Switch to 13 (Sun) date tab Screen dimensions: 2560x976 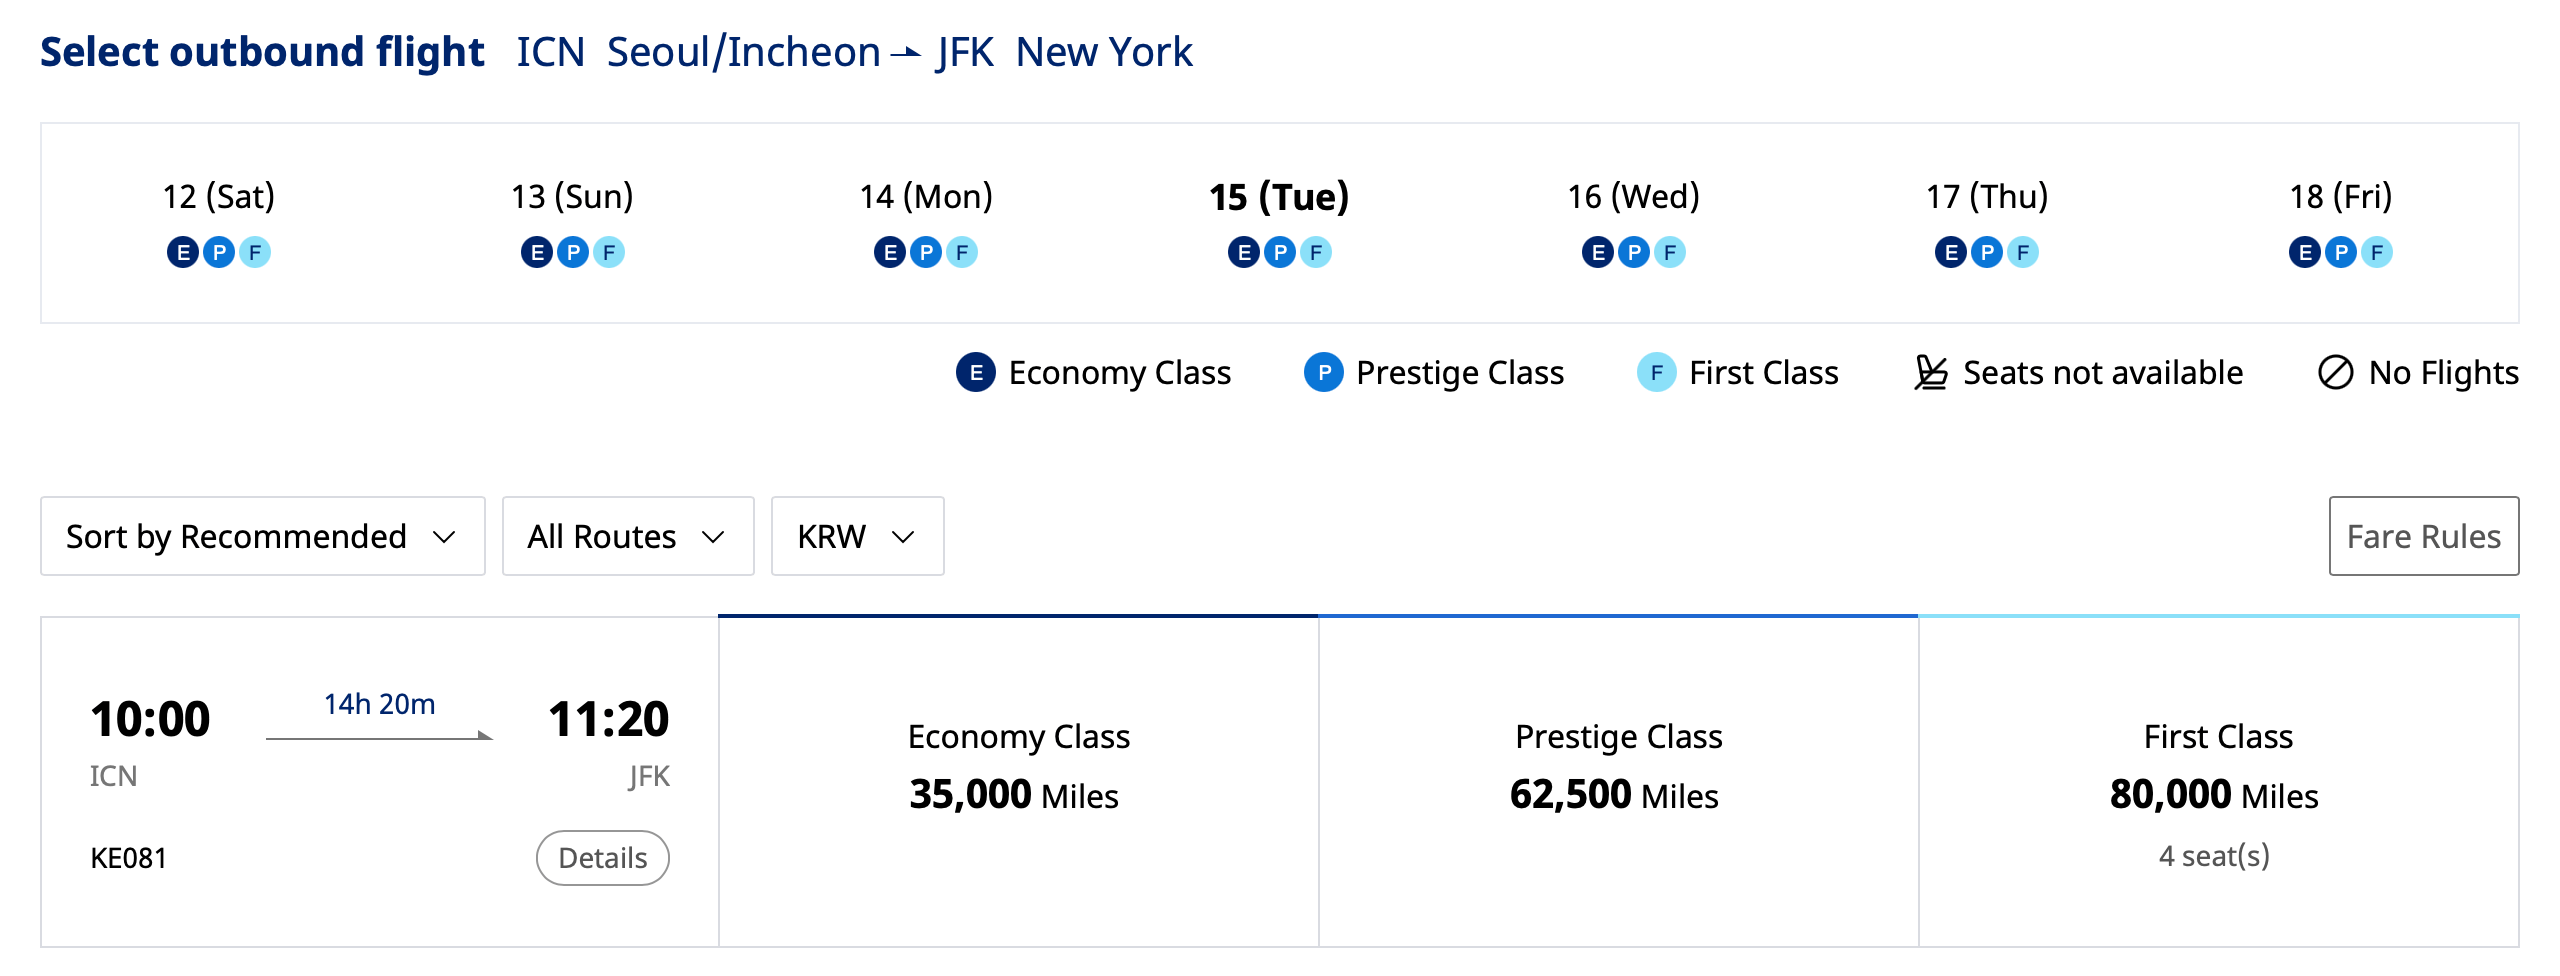click(x=572, y=197)
